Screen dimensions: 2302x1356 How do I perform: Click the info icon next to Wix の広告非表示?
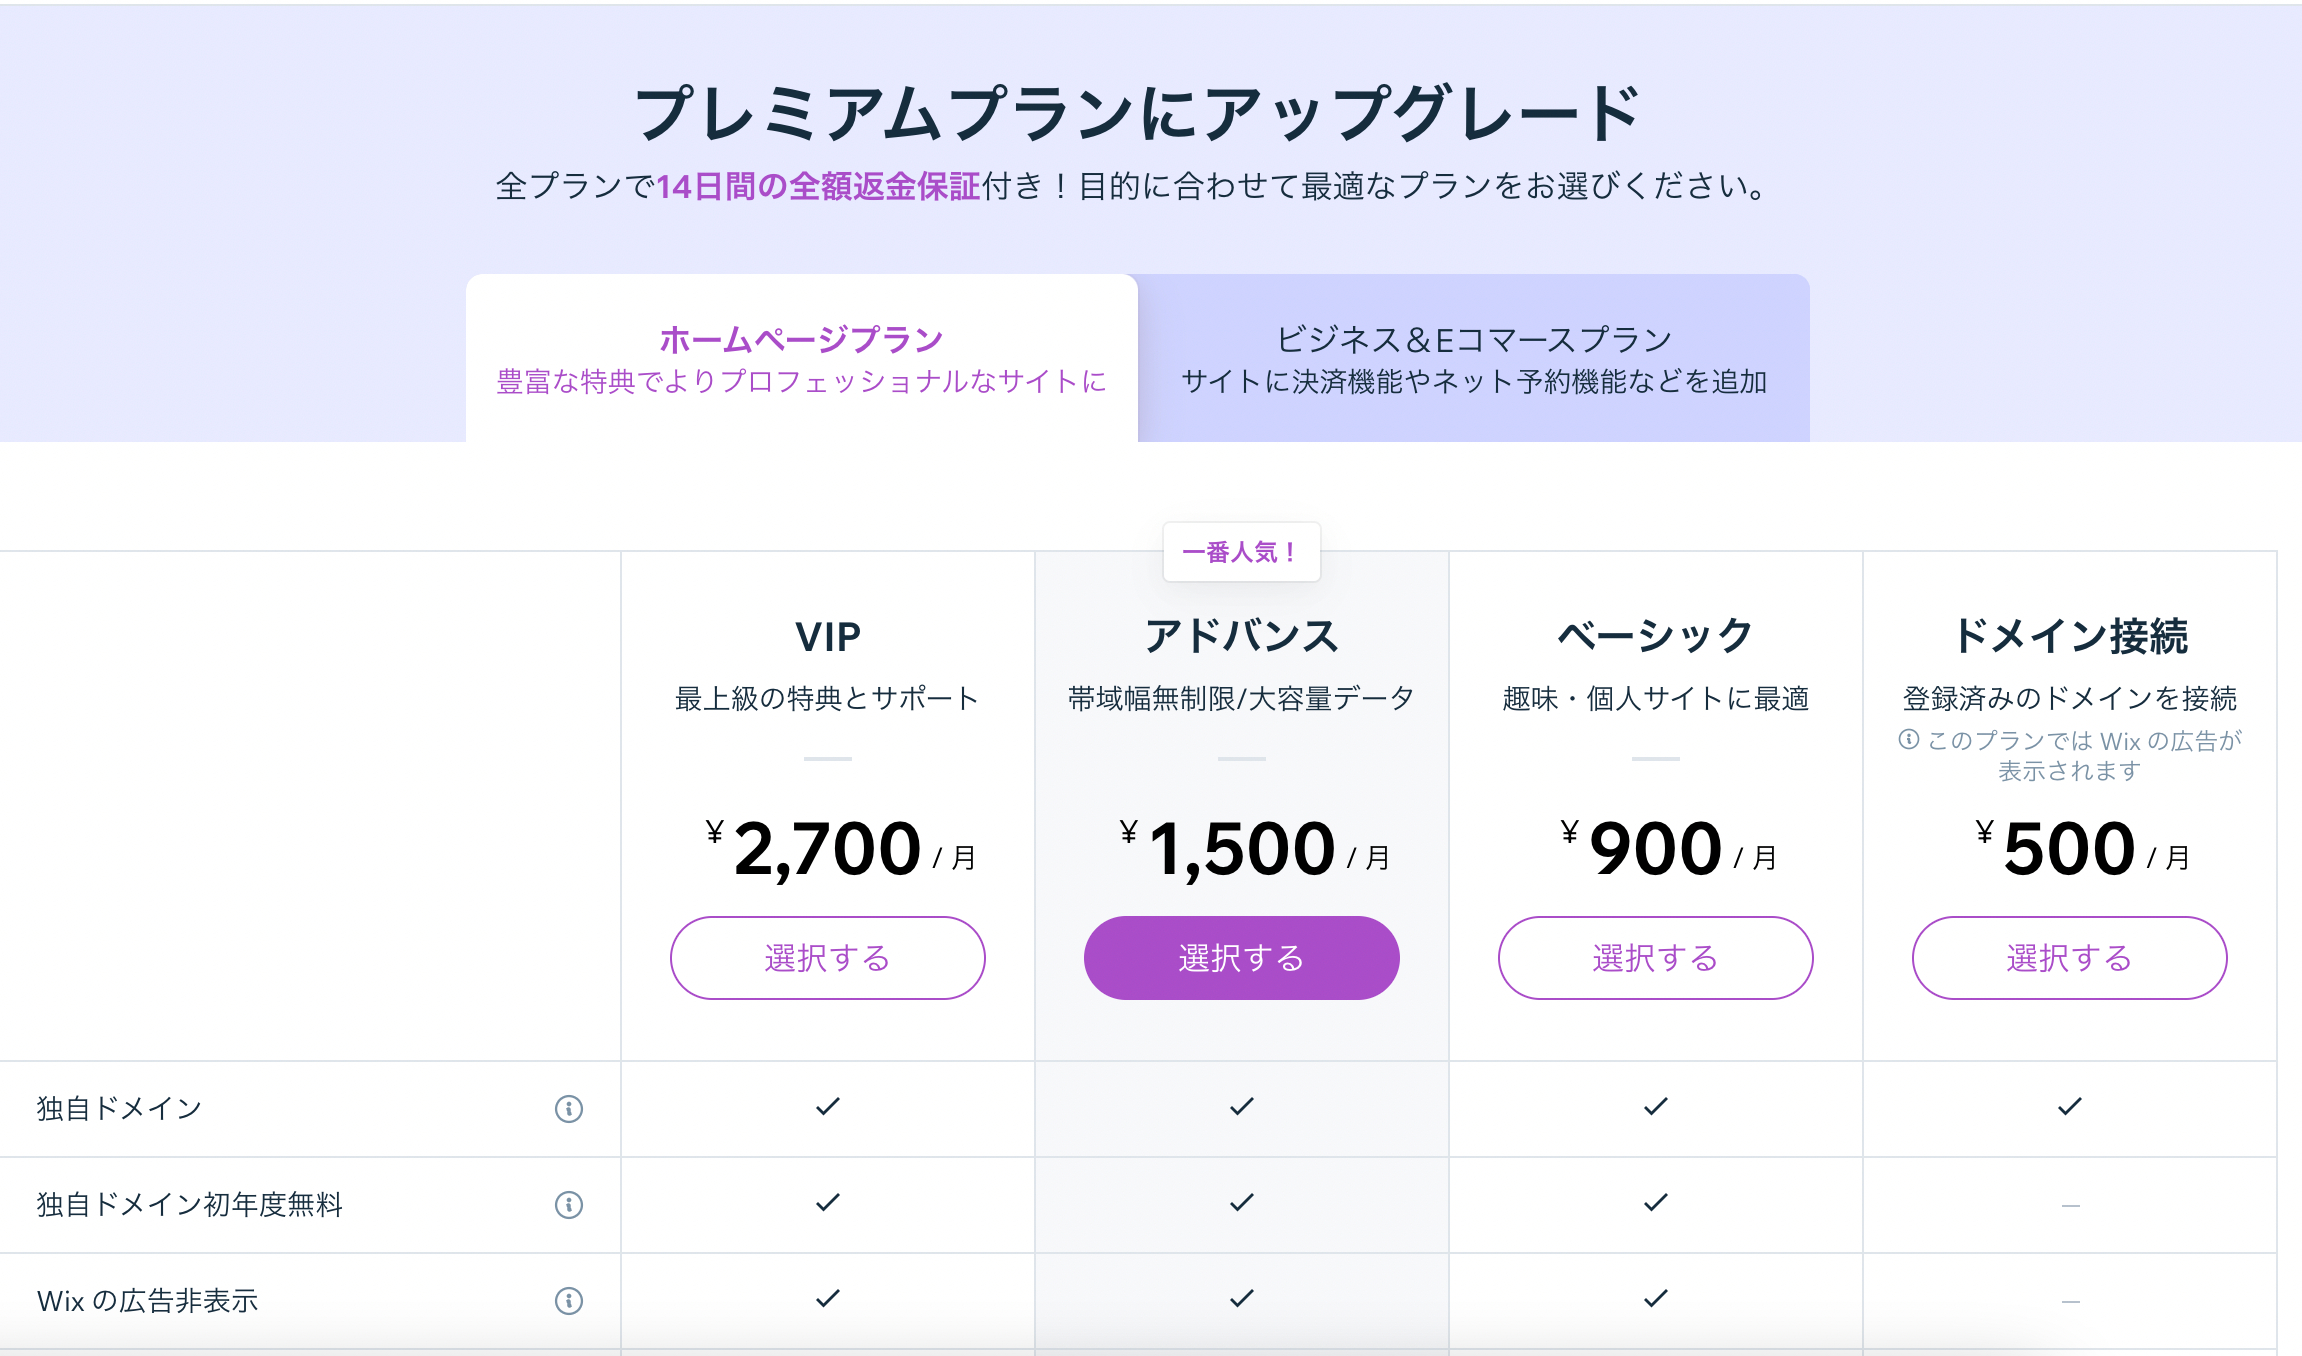pyautogui.click(x=568, y=1302)
